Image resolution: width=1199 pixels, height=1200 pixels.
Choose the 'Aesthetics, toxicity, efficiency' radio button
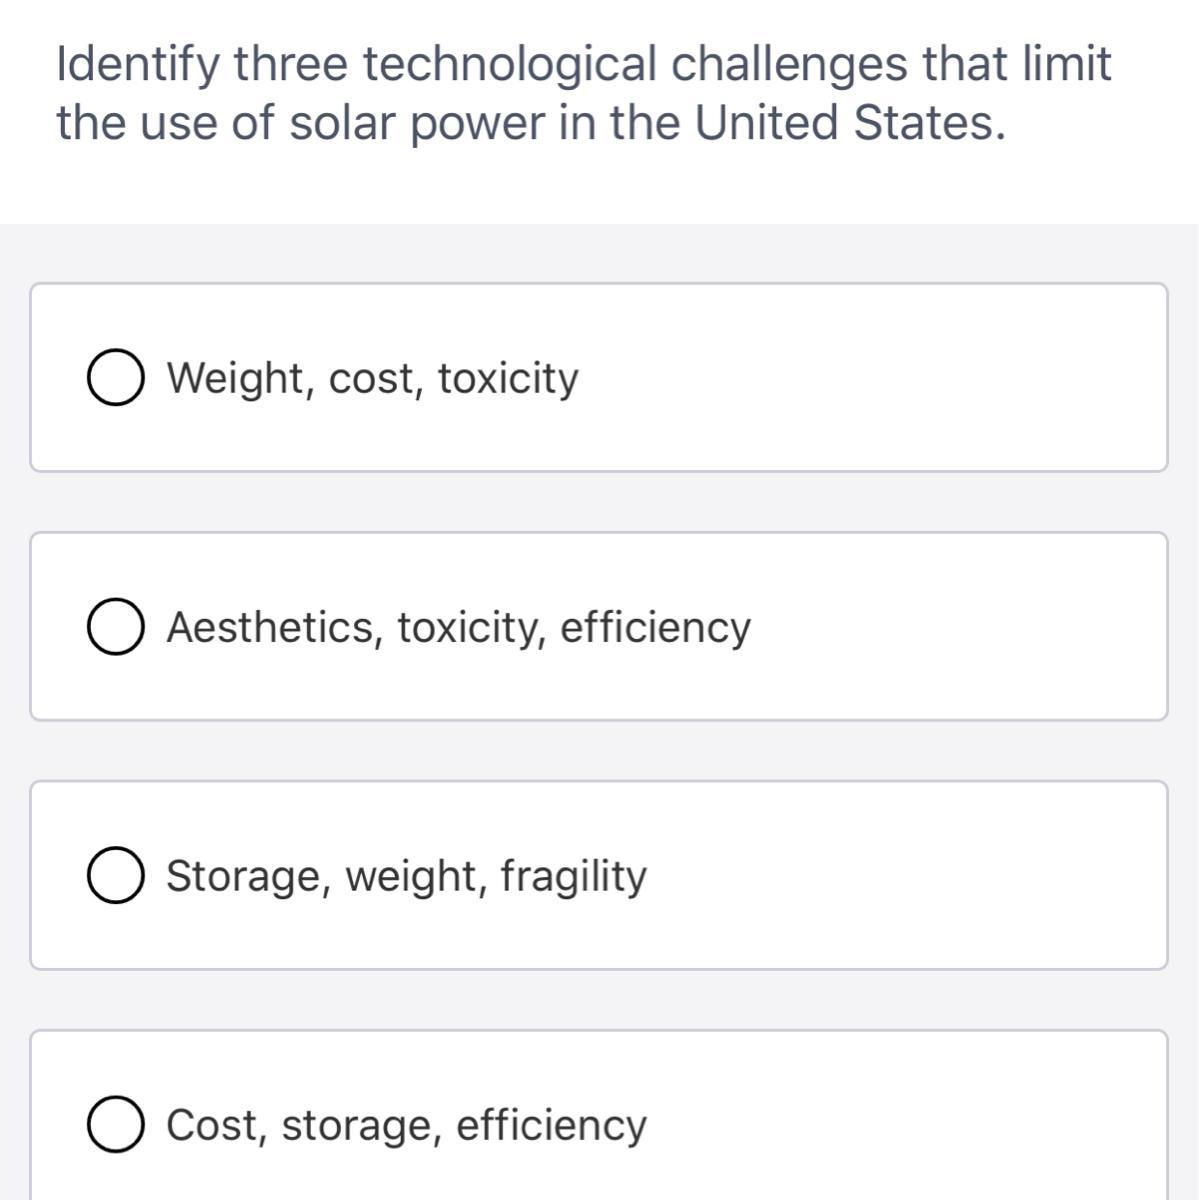[x=114, y=628]
